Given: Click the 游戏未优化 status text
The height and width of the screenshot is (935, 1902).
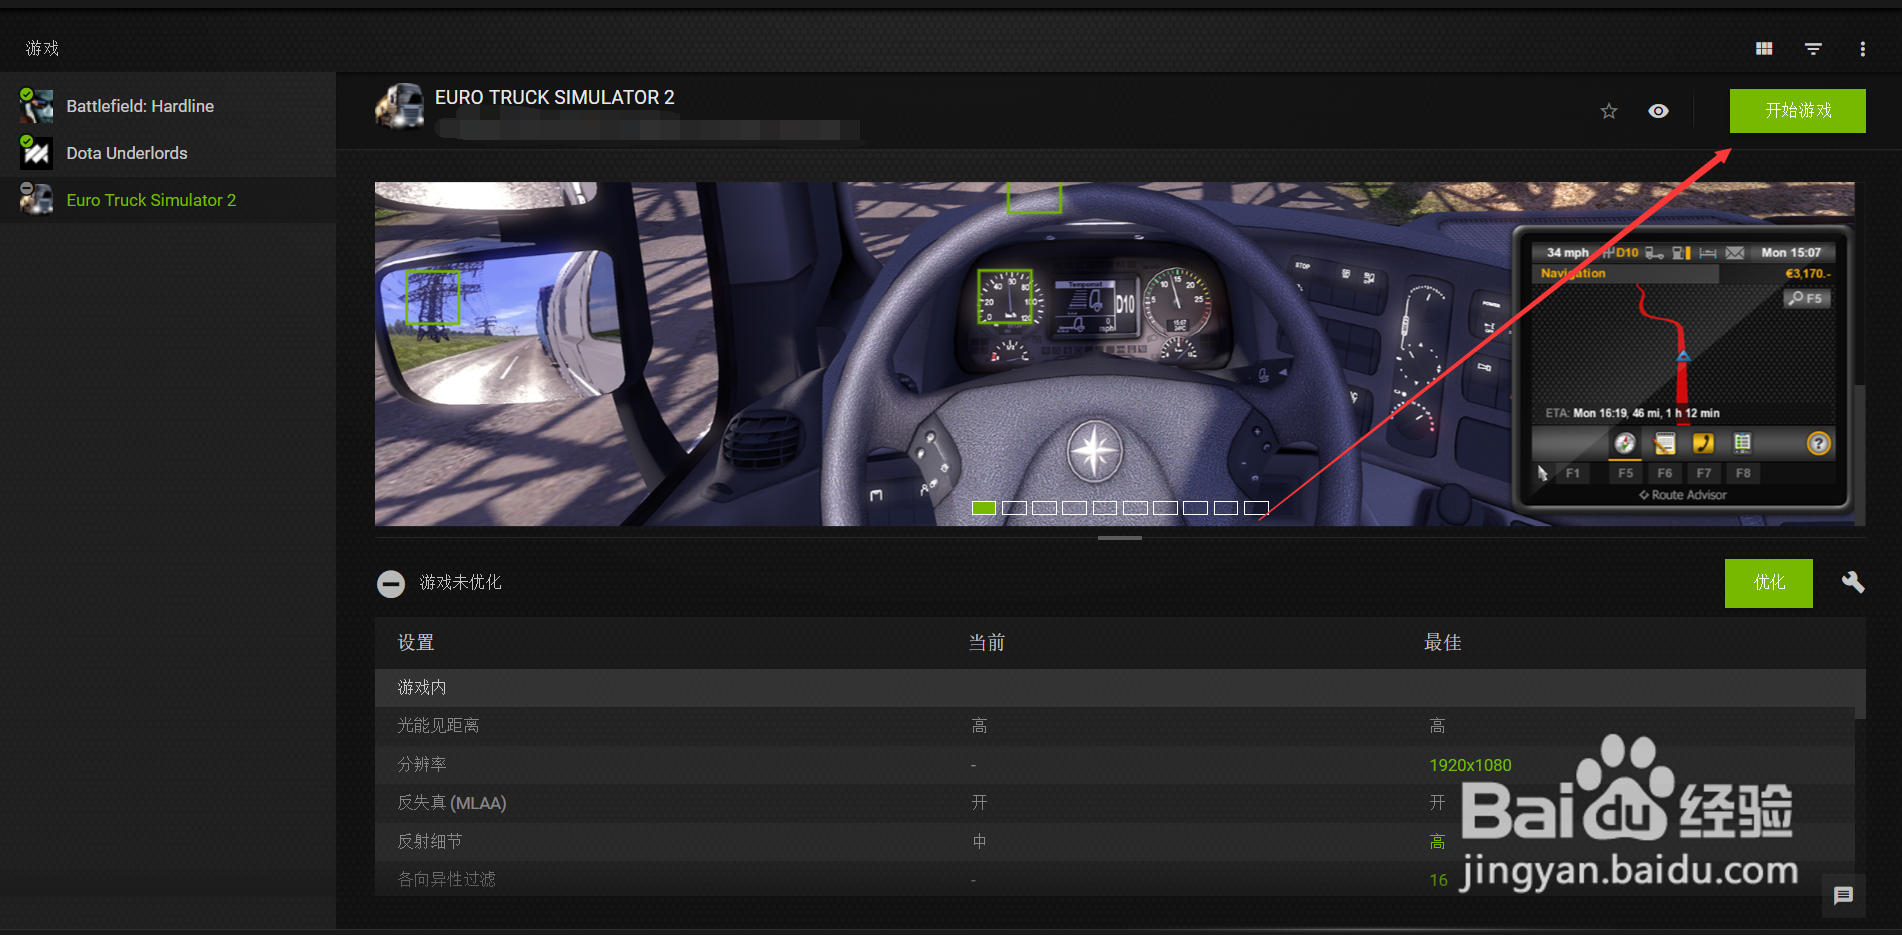Looking at the screenshot, I should tap(461, 582).
